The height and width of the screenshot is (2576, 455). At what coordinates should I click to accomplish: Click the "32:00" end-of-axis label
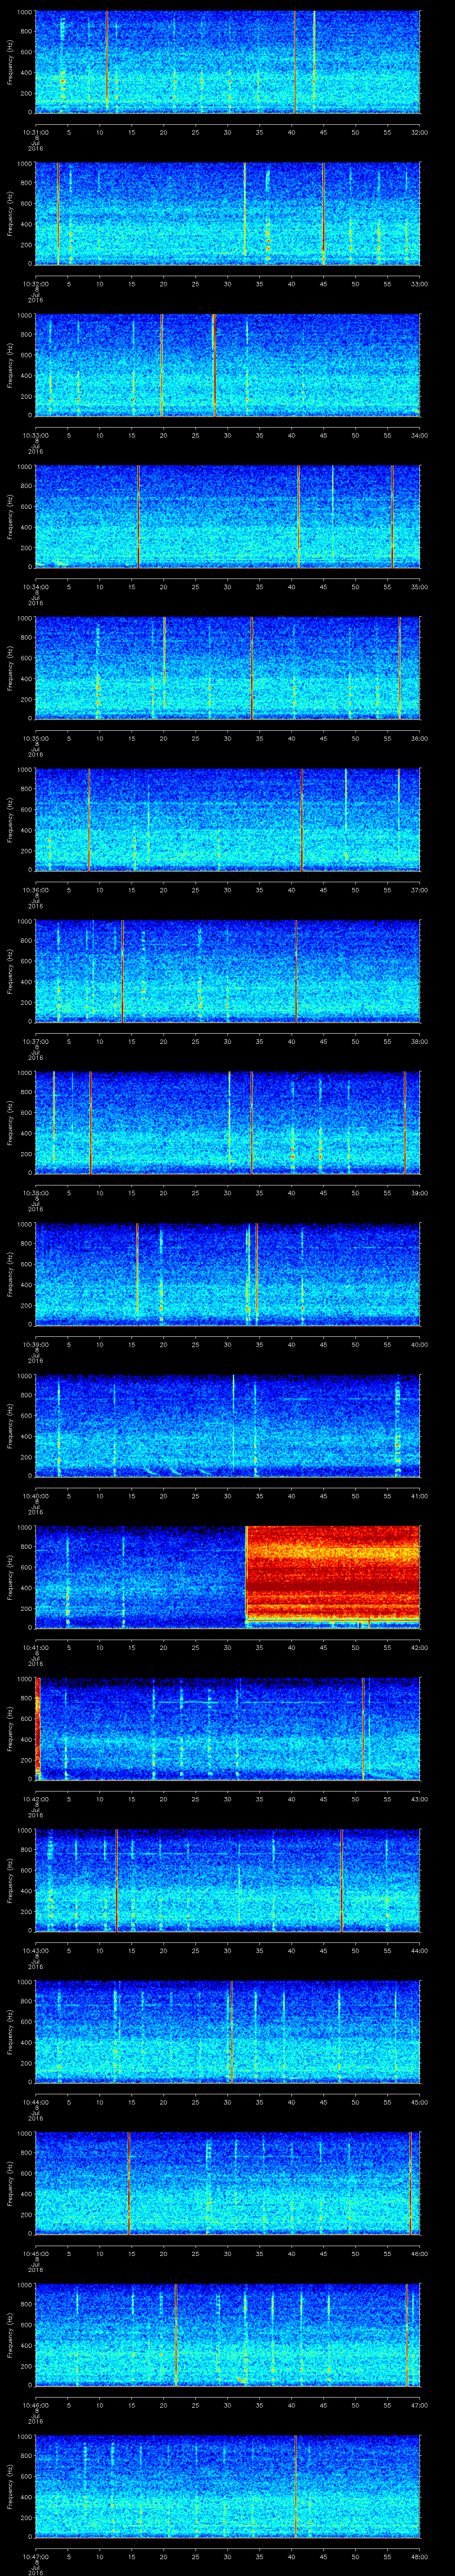click(419, 131)
